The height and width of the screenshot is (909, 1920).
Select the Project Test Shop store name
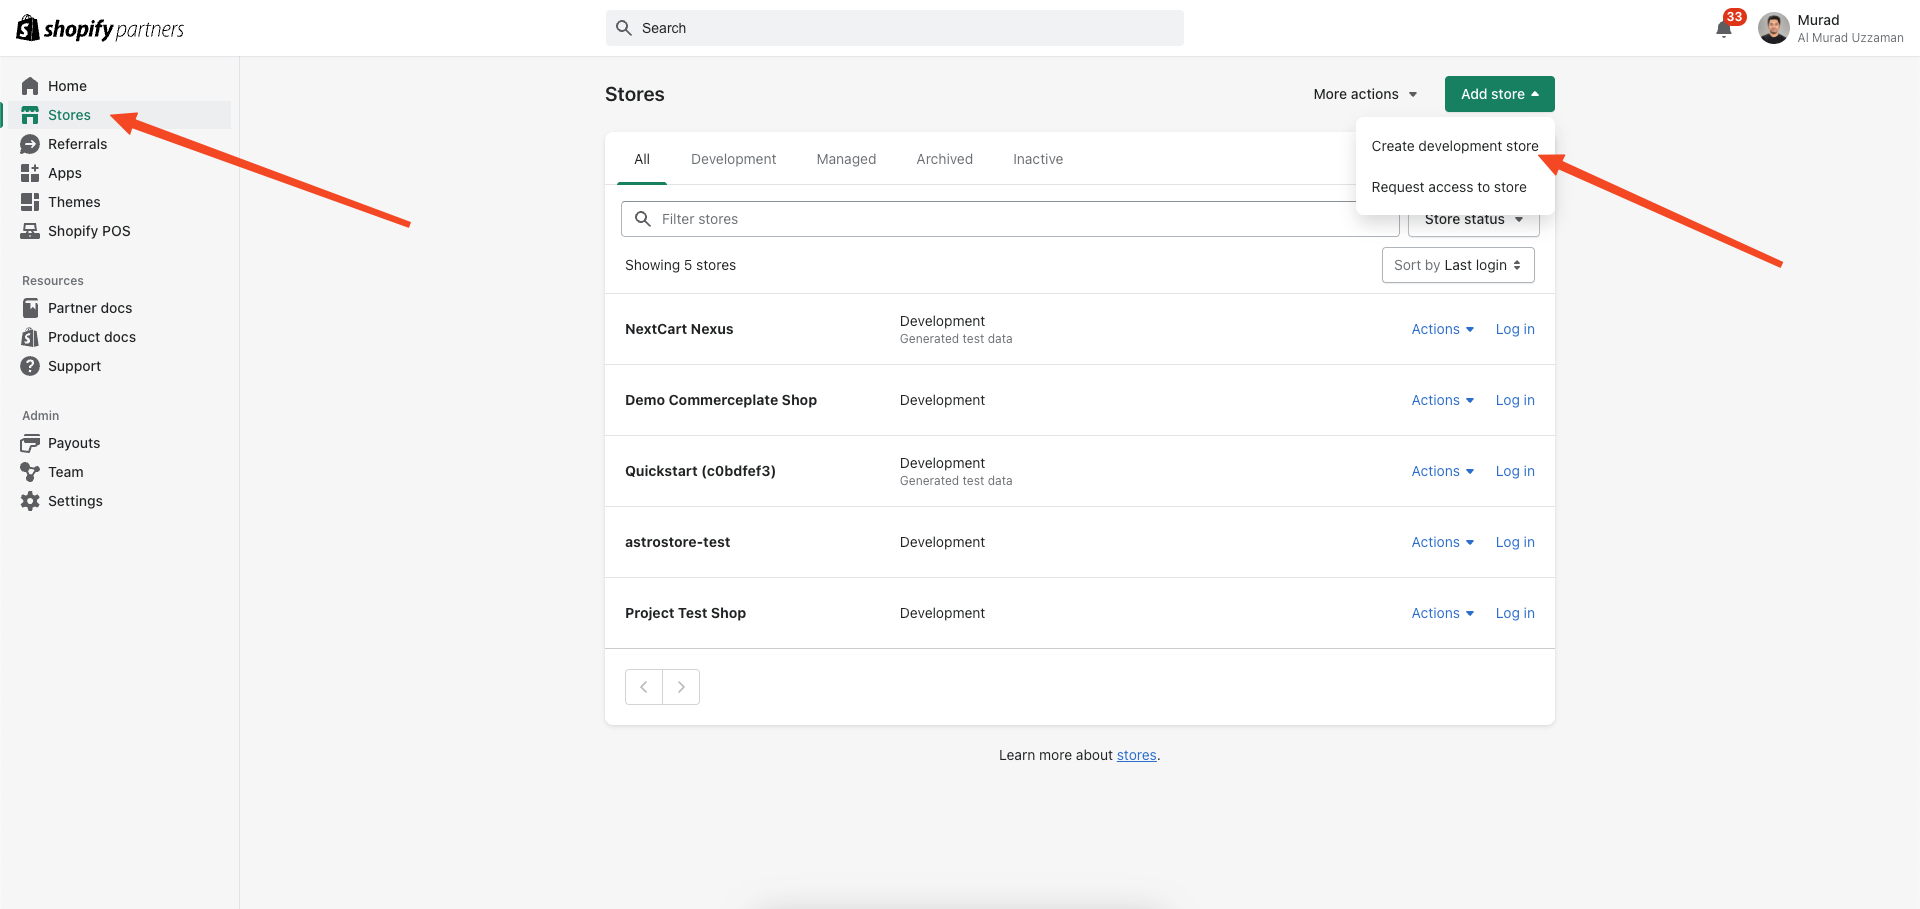[685, 613]
